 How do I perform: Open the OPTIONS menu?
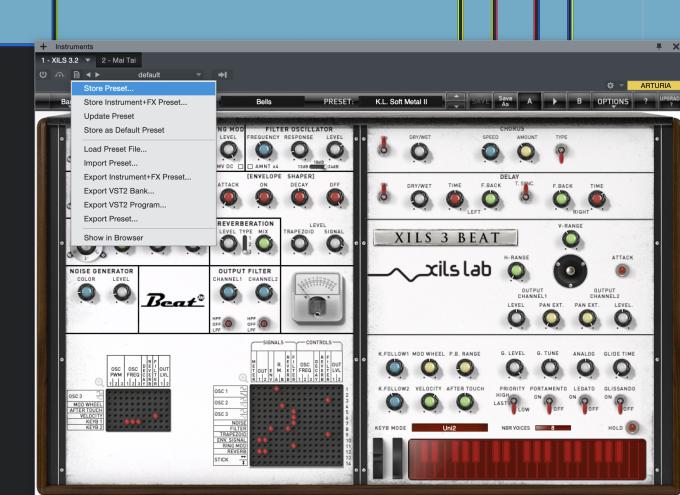(613, 102)
